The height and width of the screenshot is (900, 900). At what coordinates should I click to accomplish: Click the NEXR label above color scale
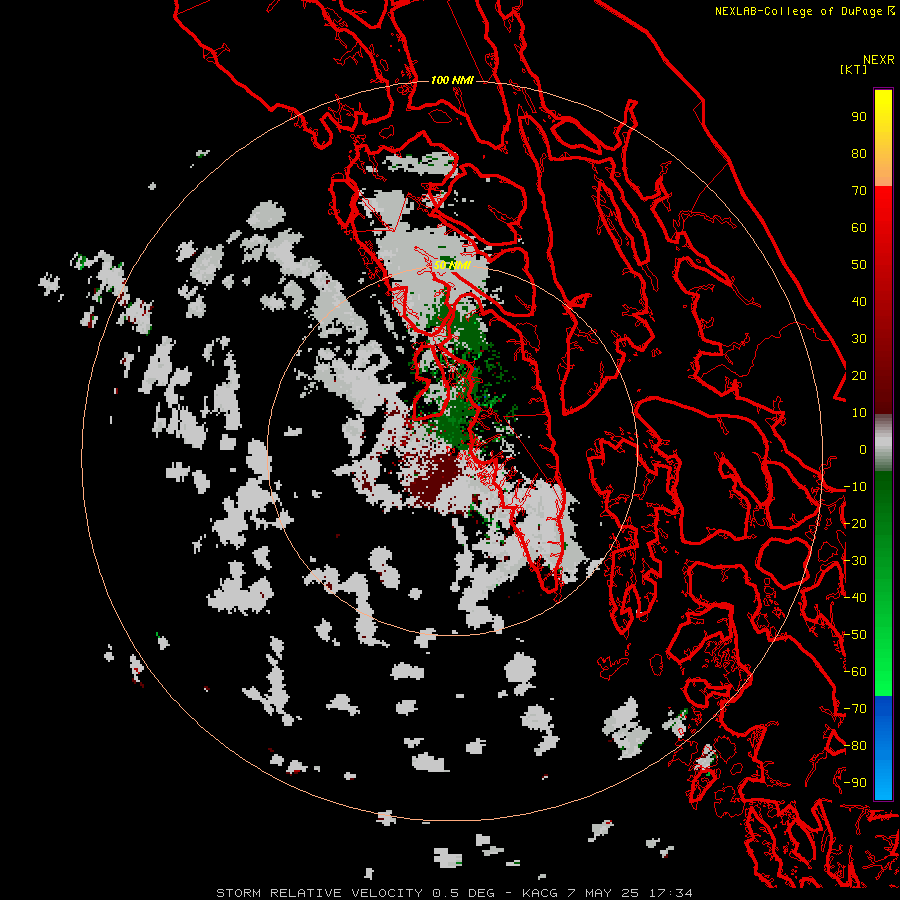point(879,60)
